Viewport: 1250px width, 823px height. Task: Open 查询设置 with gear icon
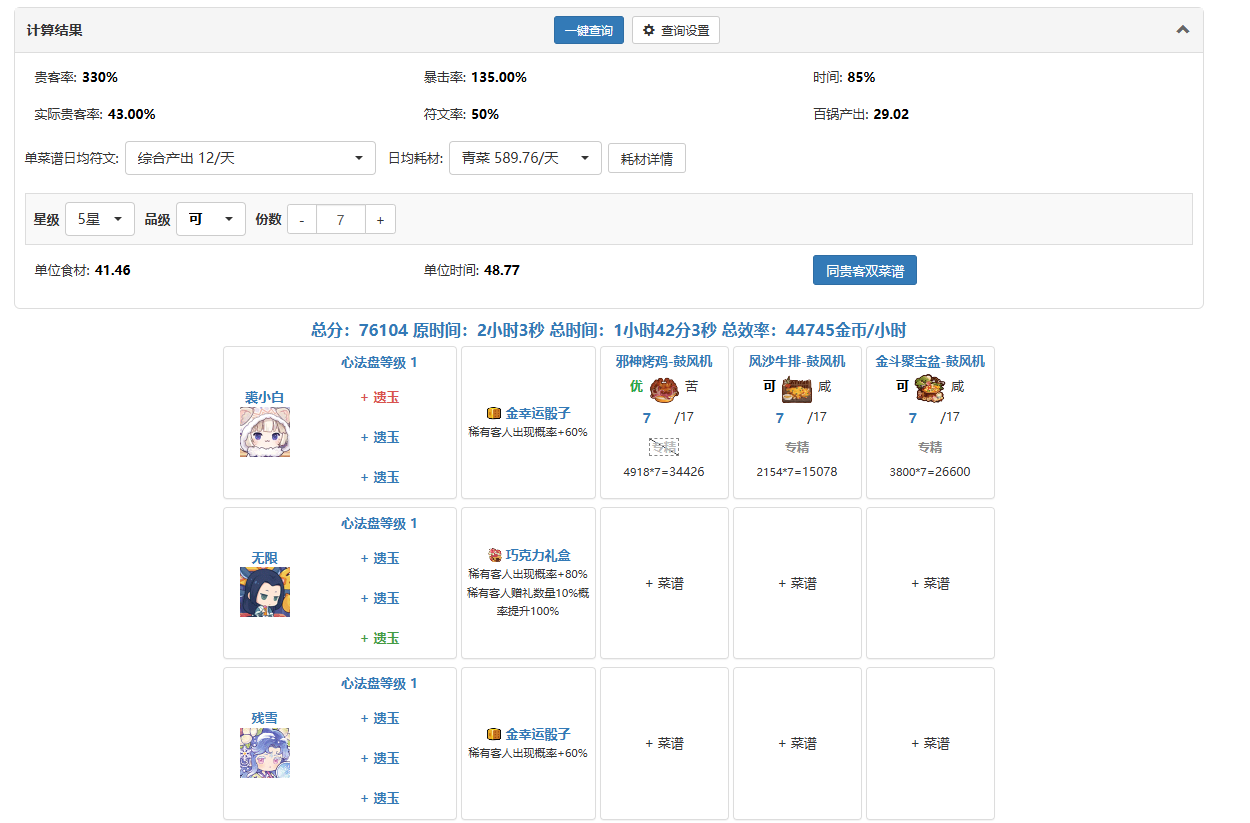pyautogui.click(x=676, y=30)
